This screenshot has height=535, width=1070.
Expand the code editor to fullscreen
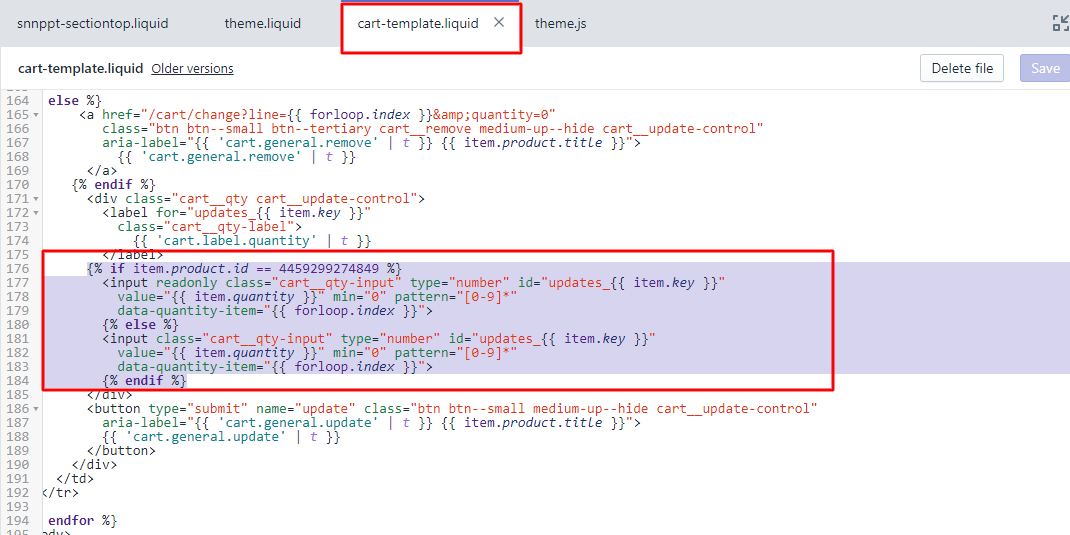[1060, 23]
